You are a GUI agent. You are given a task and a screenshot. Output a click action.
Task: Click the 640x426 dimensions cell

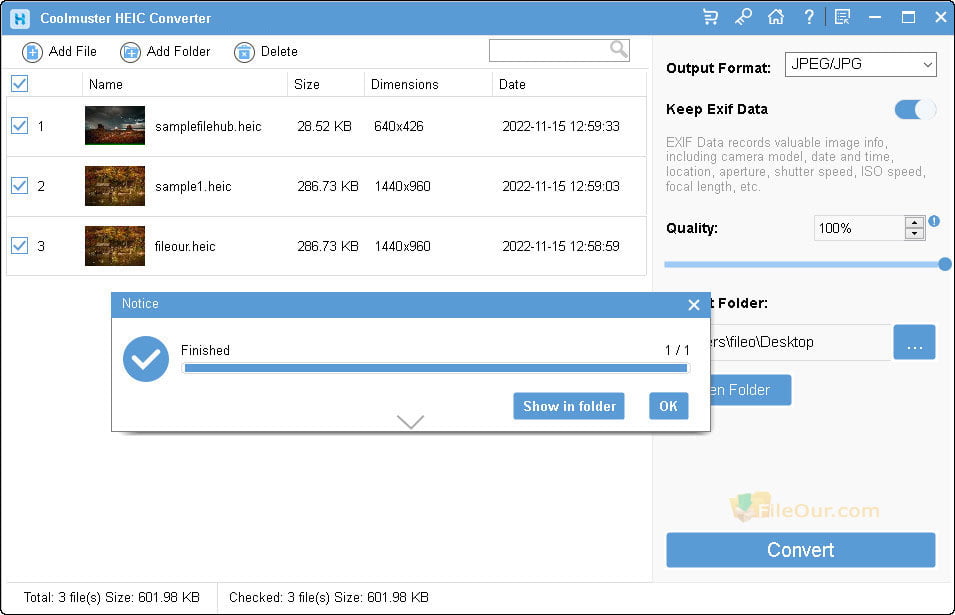pos(399,127)
